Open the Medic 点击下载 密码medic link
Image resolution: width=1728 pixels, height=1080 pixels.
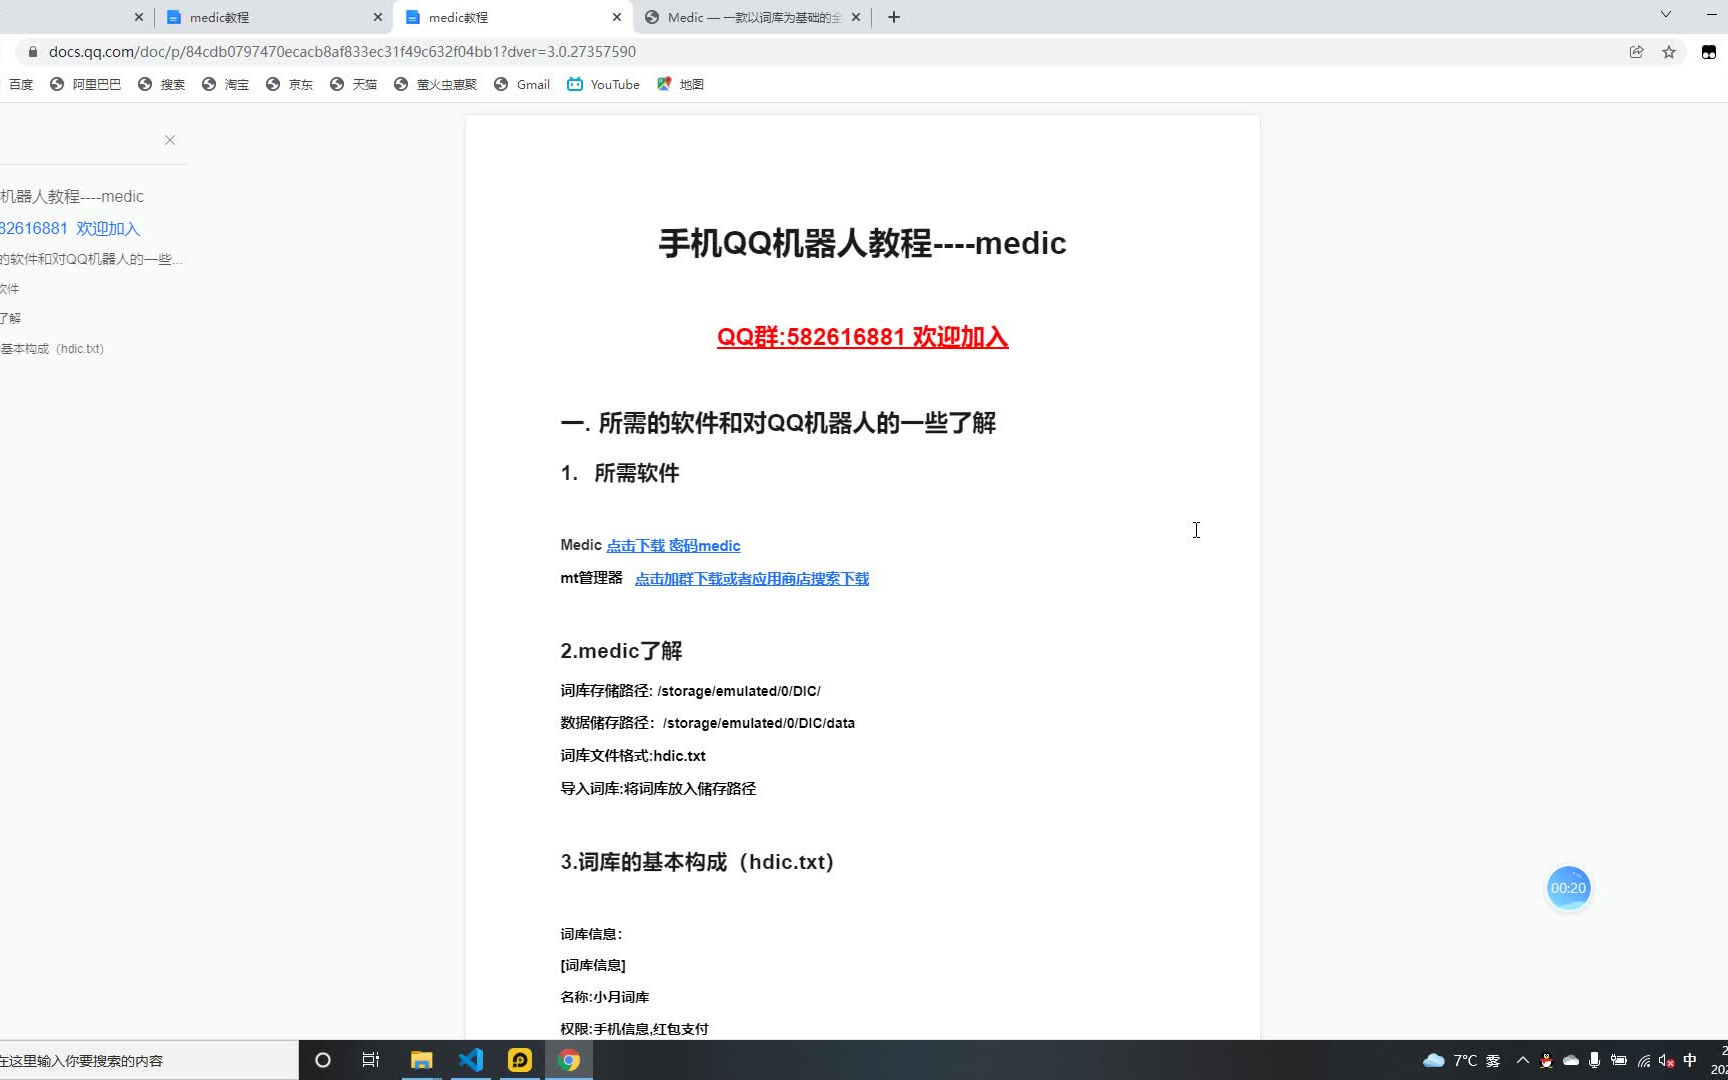tap(673, 546)
